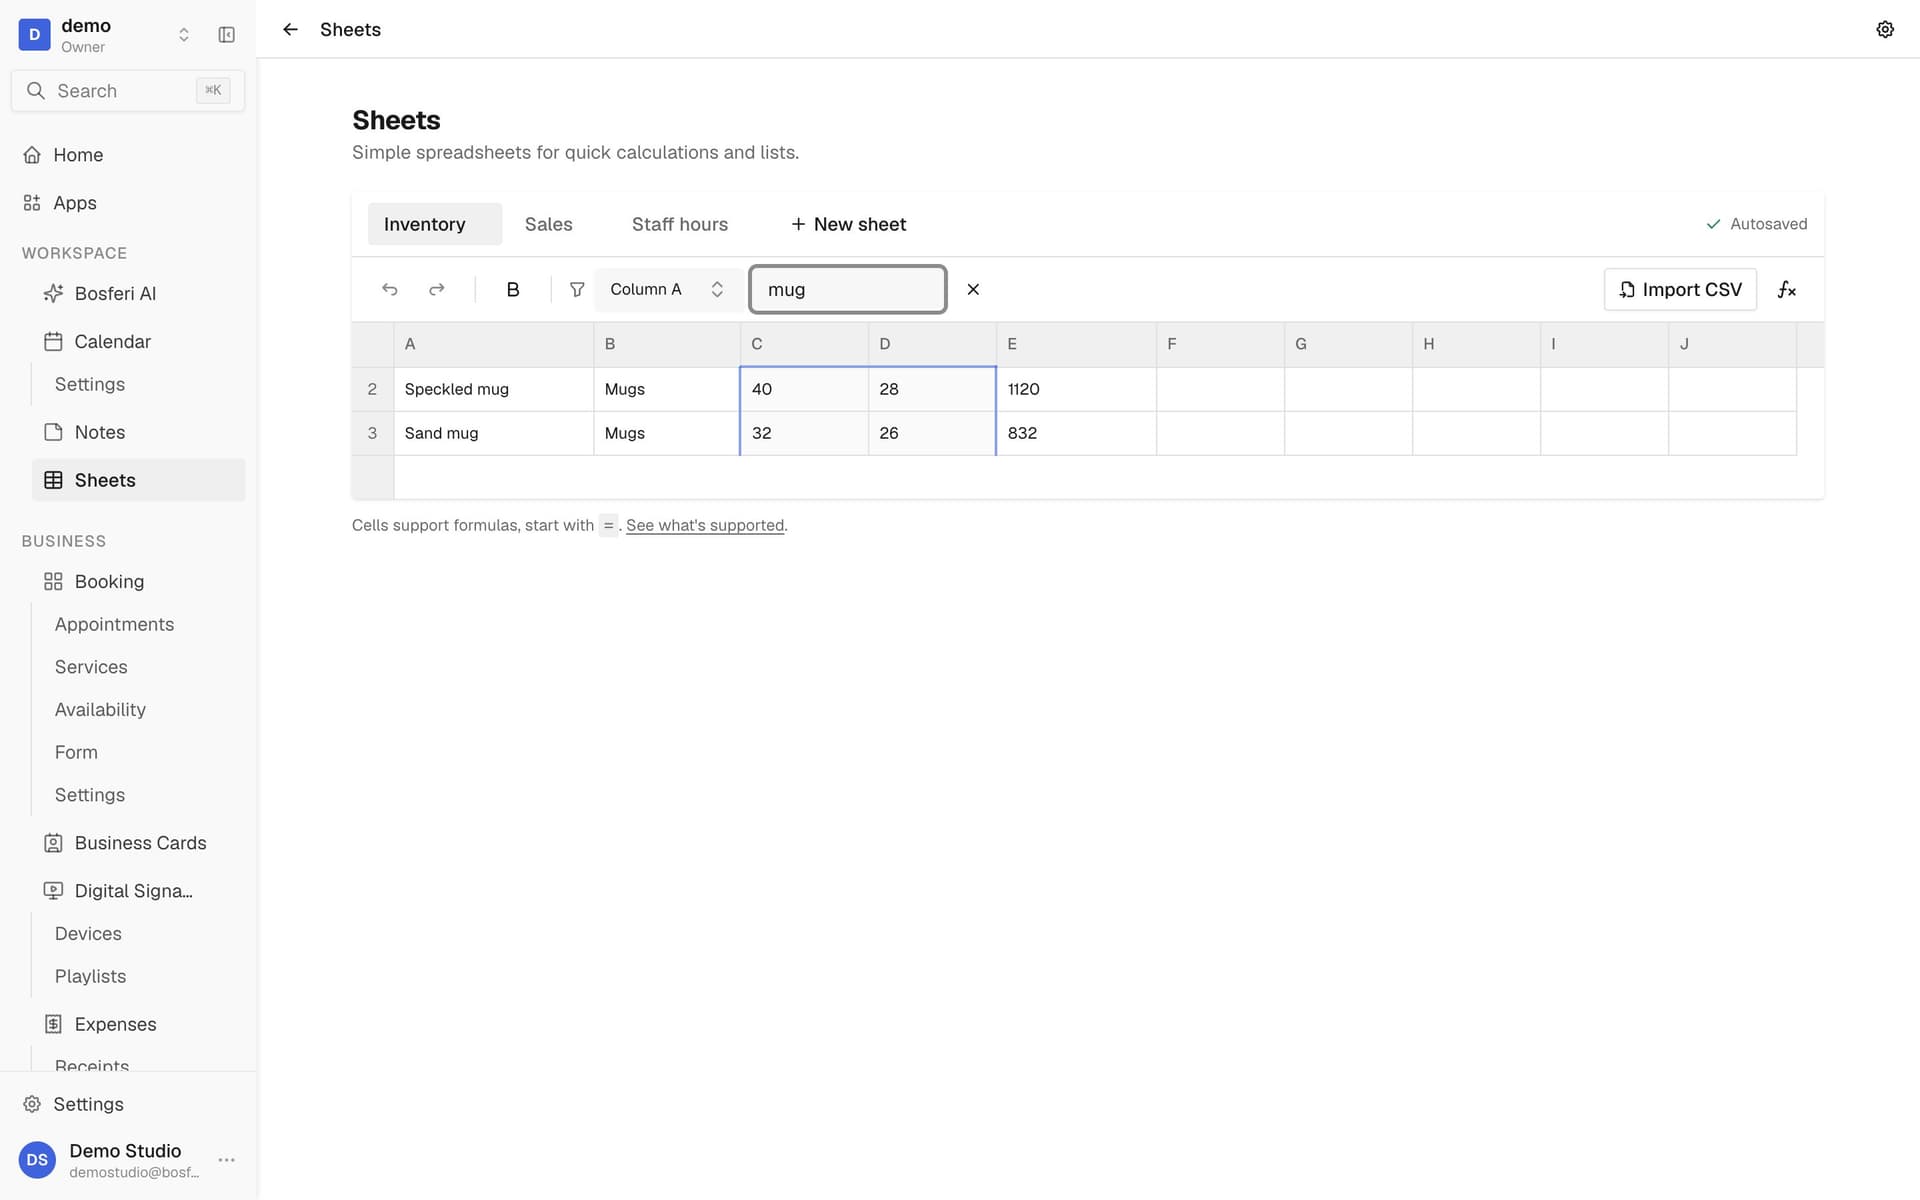The image size is (1920, 1200).
Task: Click the back arrow next to Sheets
Action: [290, 29]
